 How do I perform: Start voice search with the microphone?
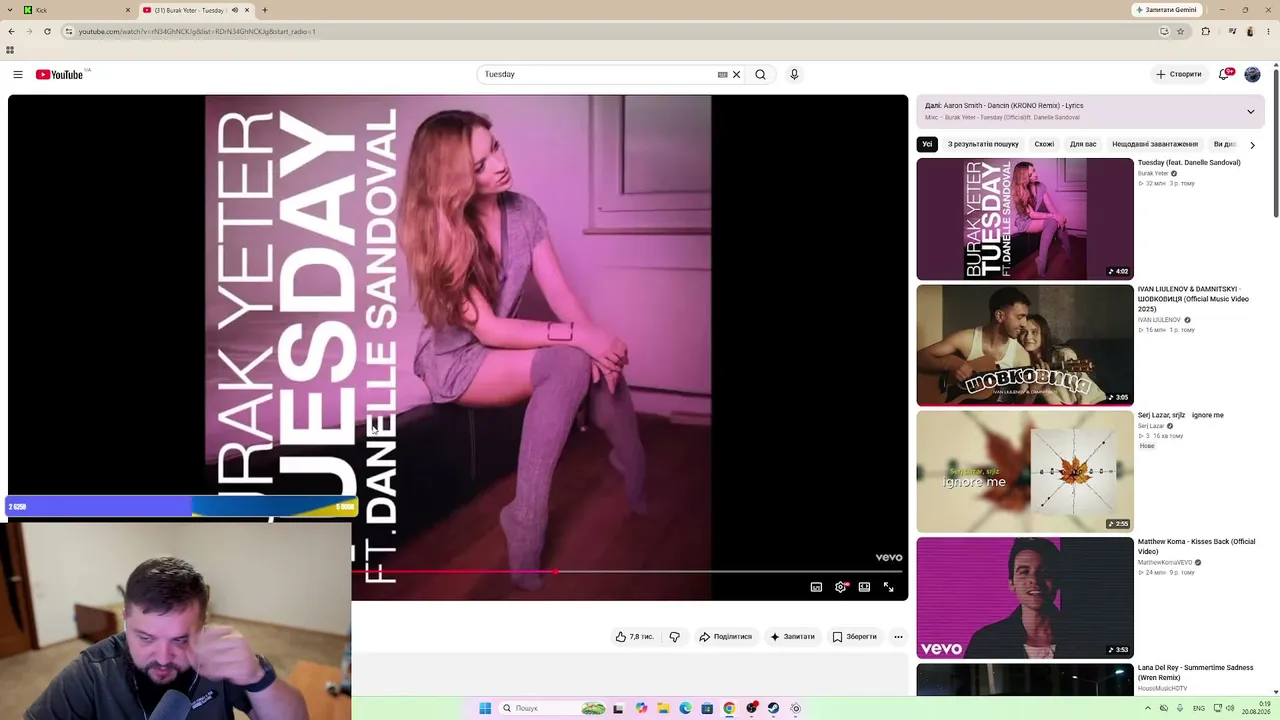[x=794, y=74]
